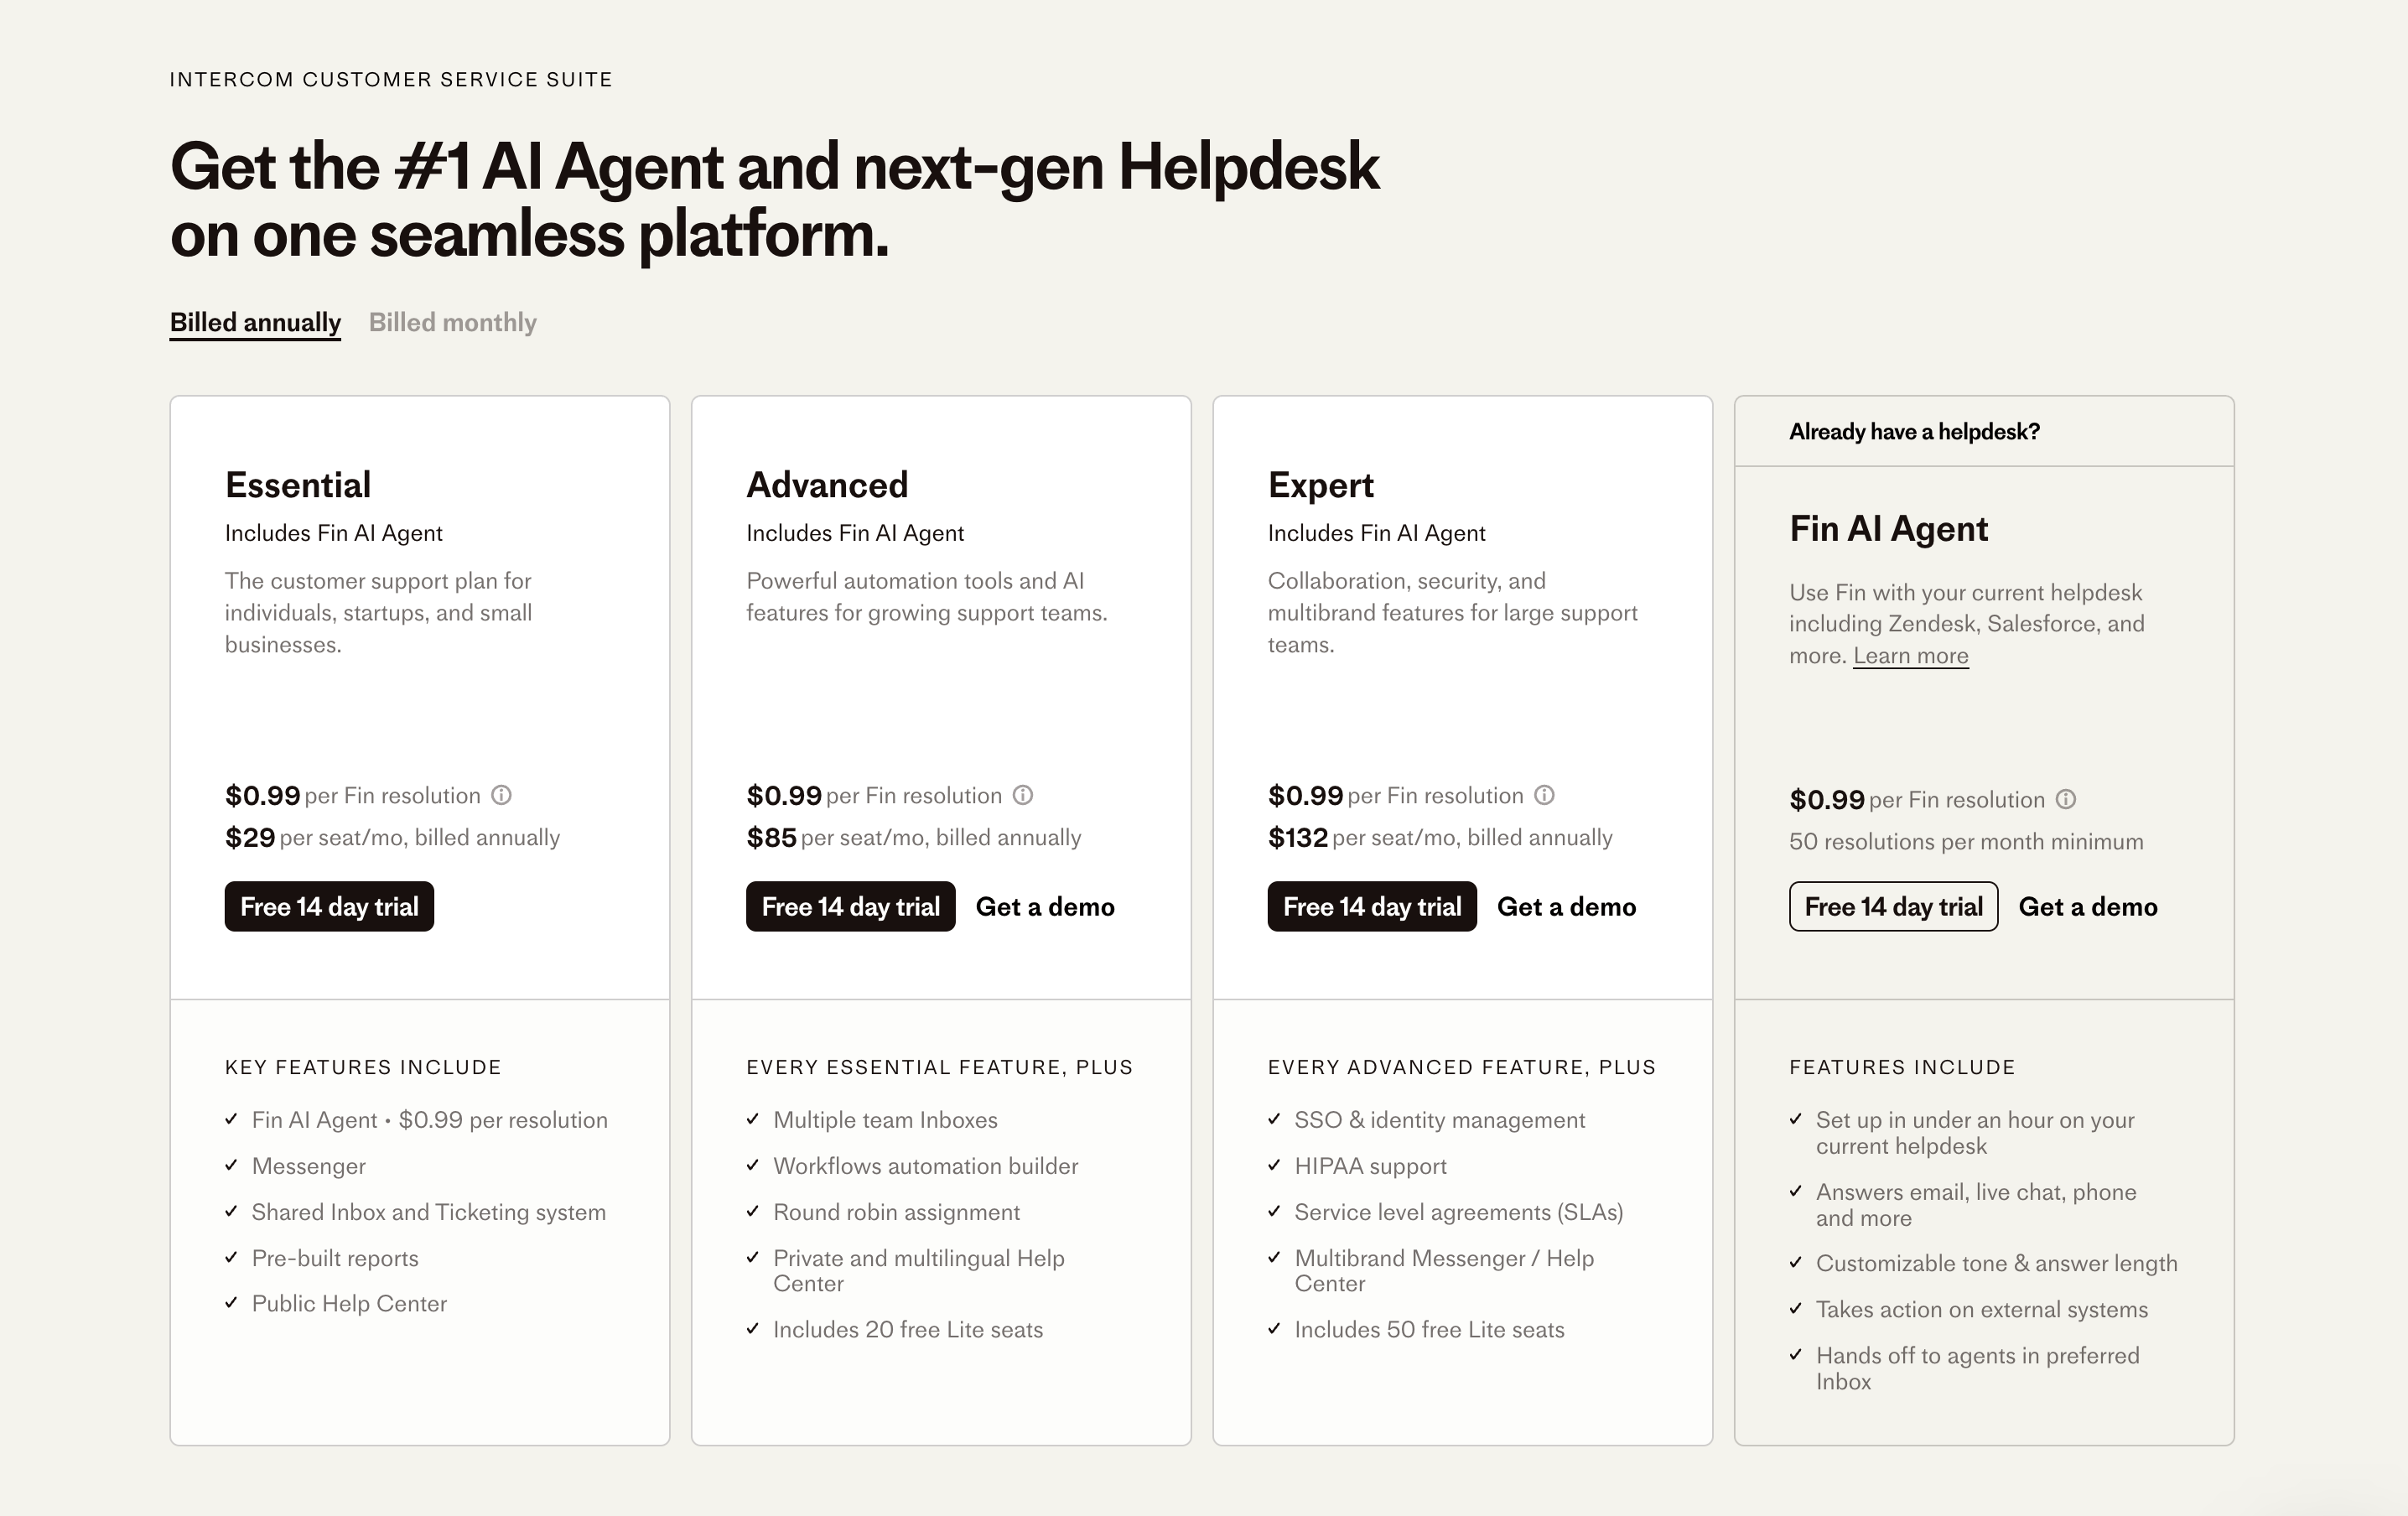Click the info icon in the Fin AI Agent card pricing

click(x=2068, y=799)
